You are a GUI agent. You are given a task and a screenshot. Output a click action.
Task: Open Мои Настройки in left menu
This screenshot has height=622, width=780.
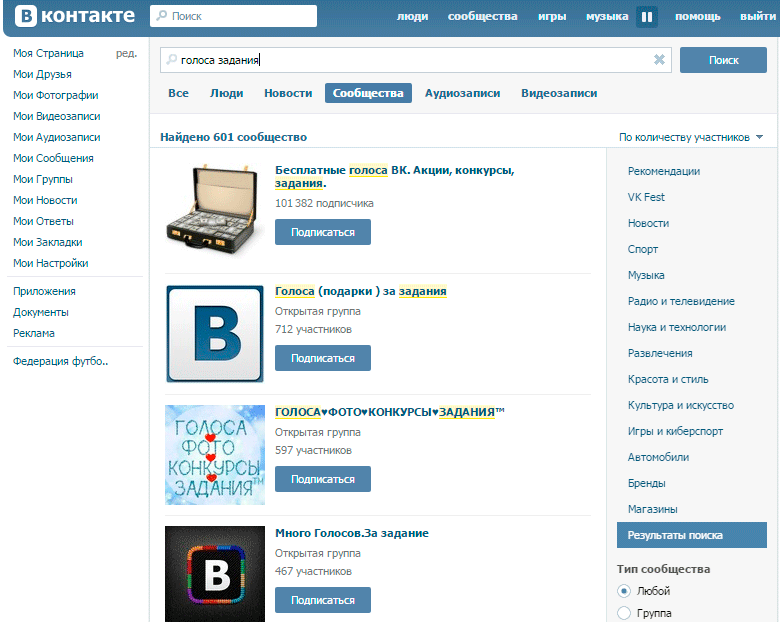coord(51,263)
